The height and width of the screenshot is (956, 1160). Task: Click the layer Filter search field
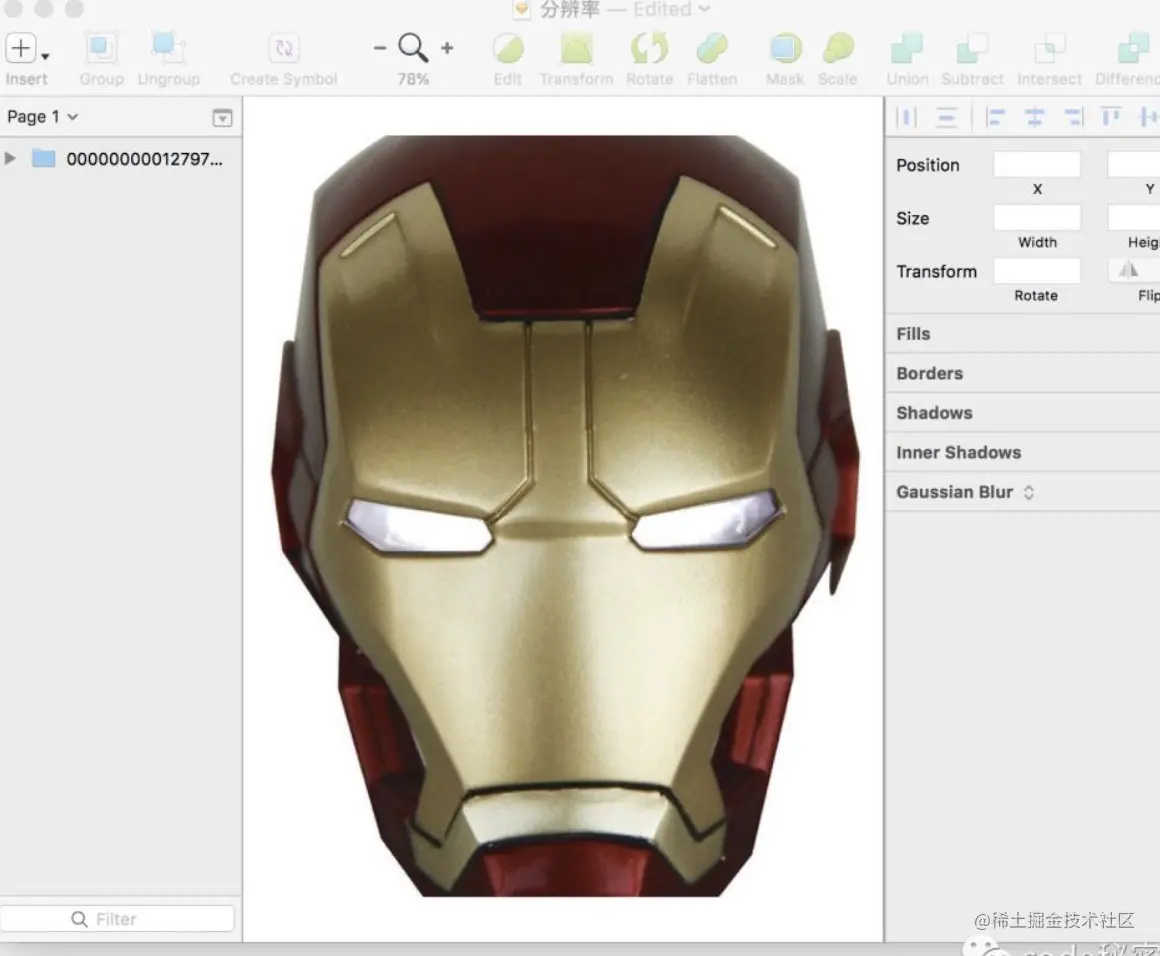[x=117, y=919]
